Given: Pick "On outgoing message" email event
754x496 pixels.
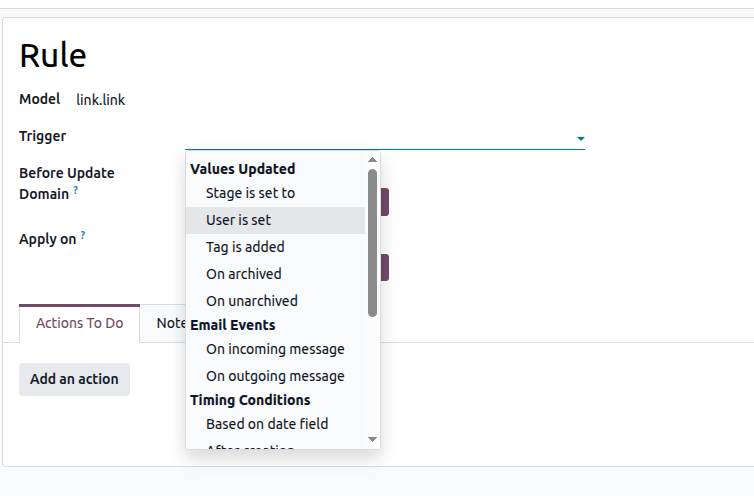Looking at the screenshot, I should [x=275, y=376].
